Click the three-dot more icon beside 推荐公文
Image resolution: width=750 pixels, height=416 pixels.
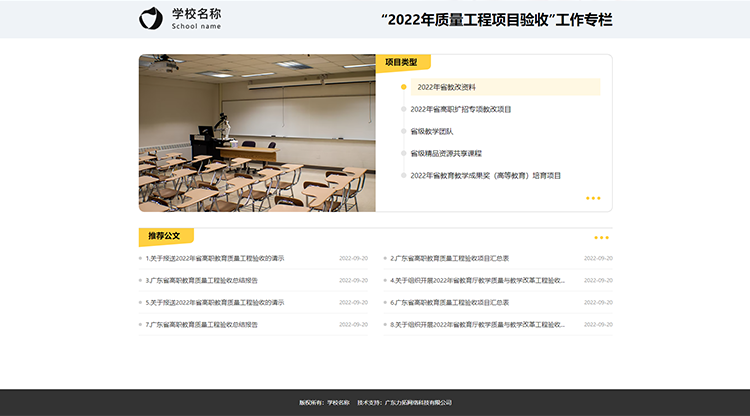601,238
